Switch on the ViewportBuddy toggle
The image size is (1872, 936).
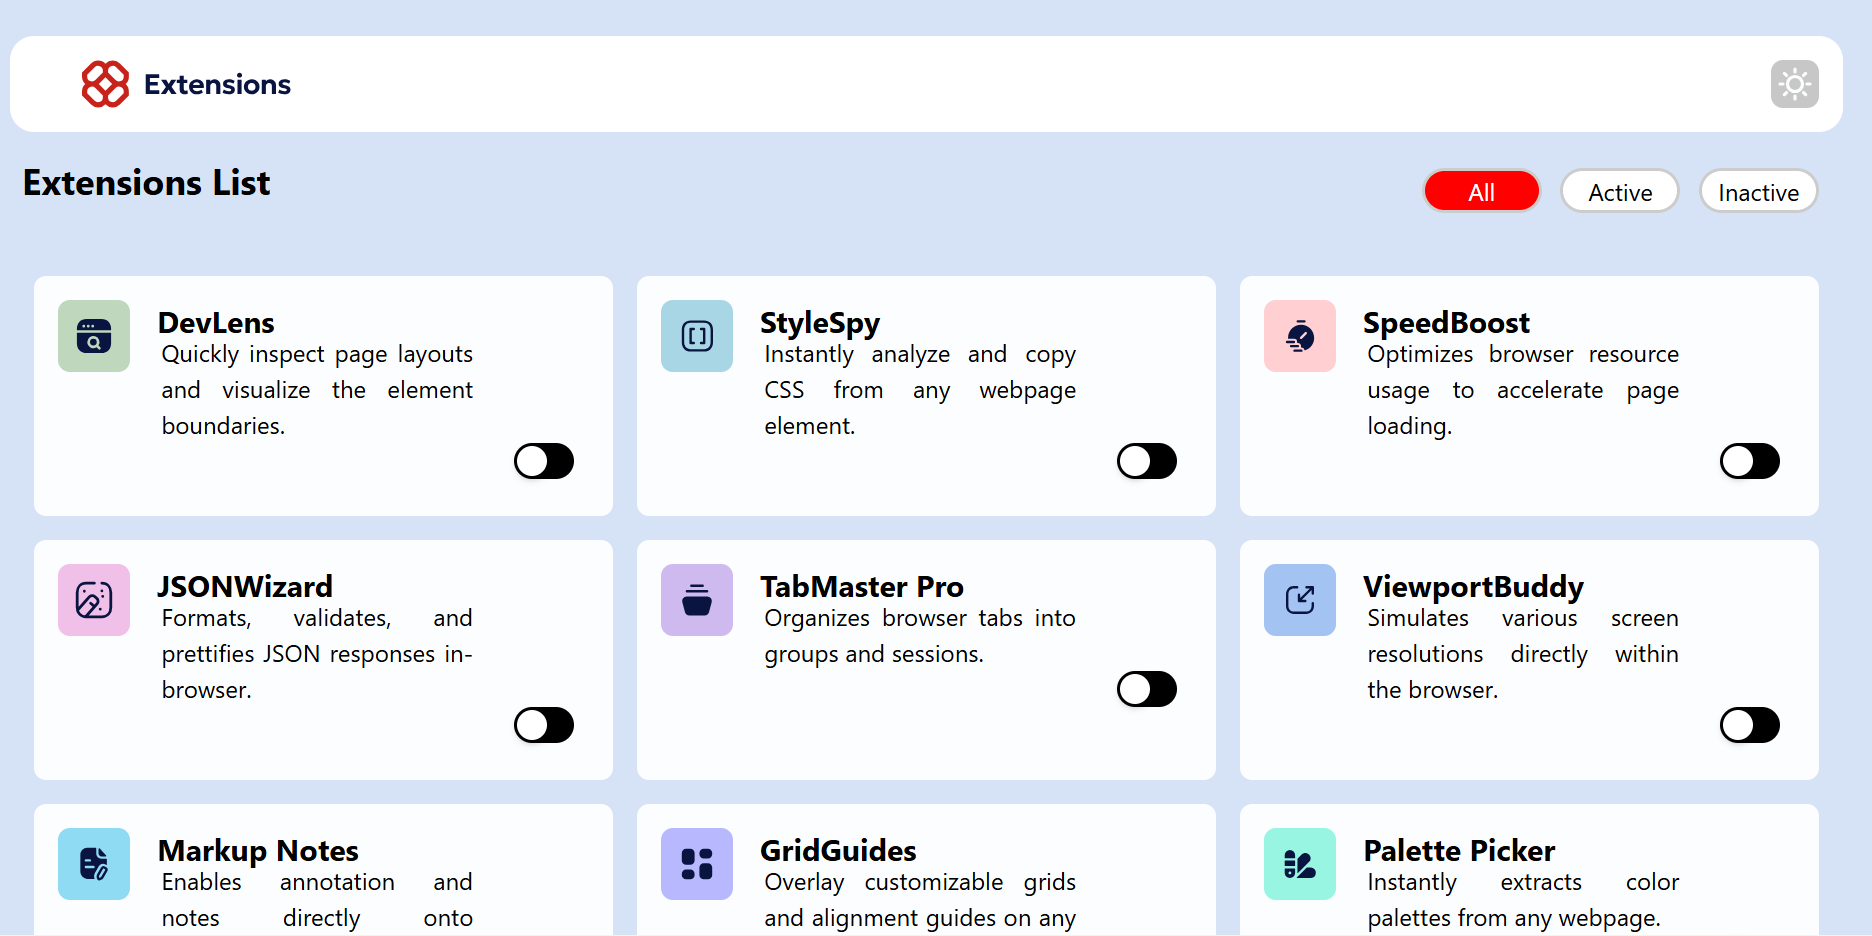click(1750, 725)
